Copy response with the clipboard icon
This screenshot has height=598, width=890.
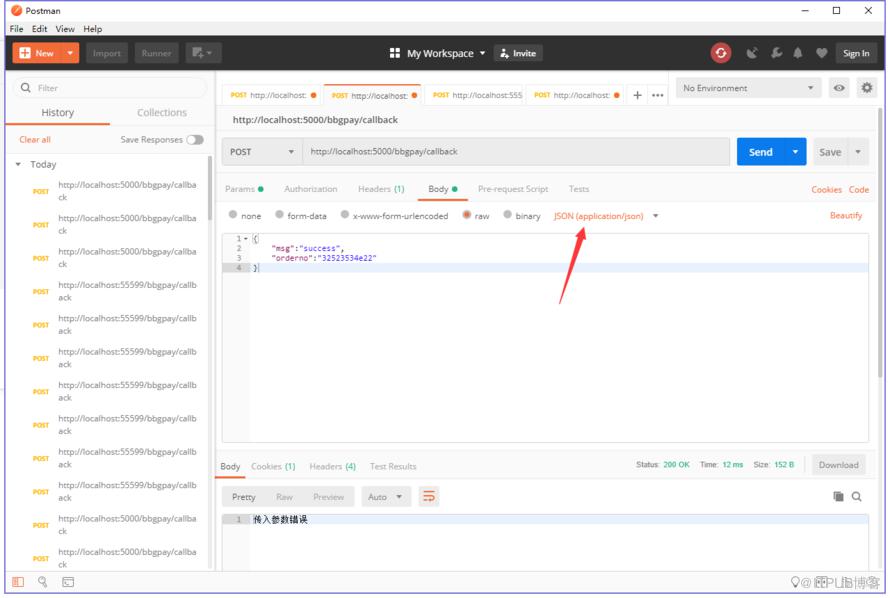click(838, 497)
